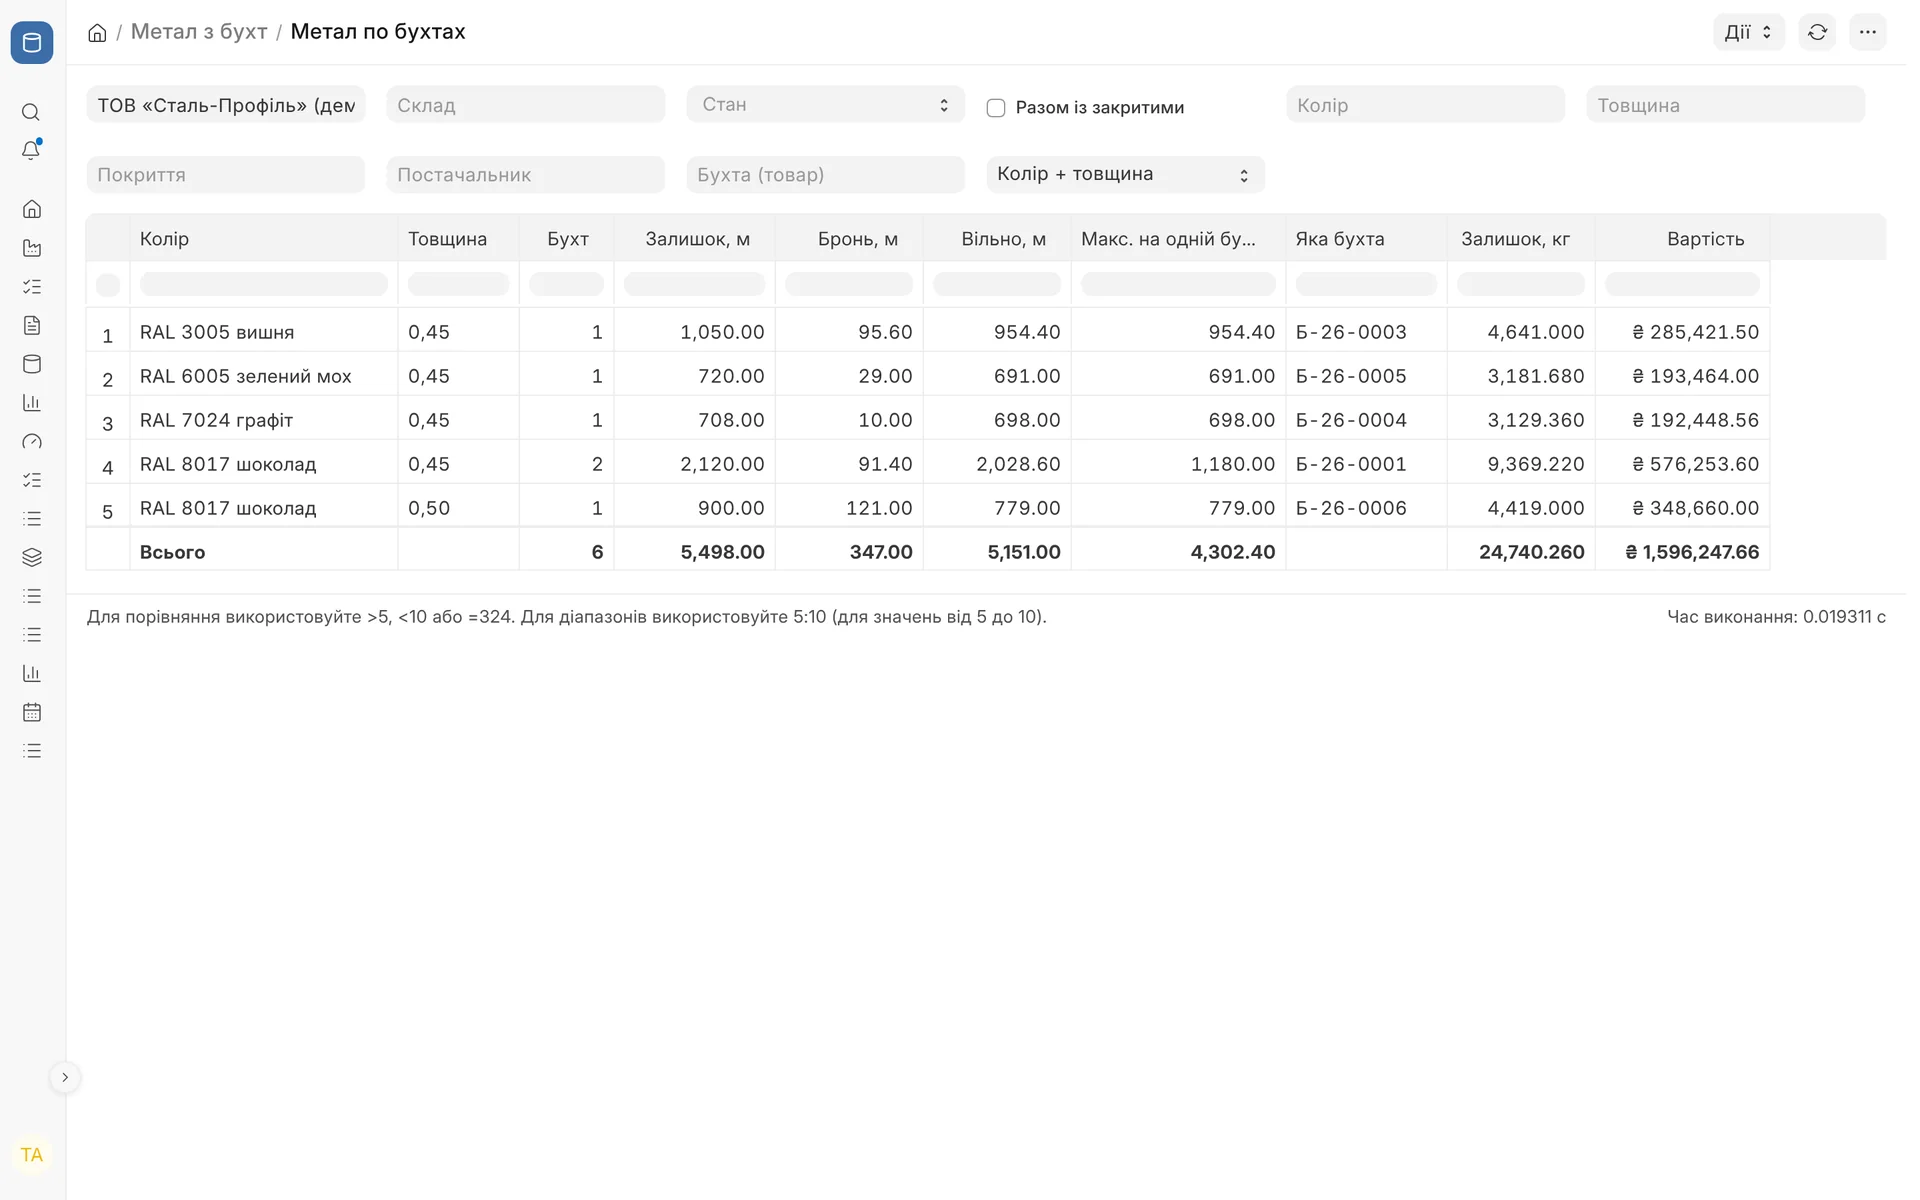Click the filter box under 'Колір' column header
Image resolution: width=1920 pixels, height=1200 pixels.
point(263,285)
